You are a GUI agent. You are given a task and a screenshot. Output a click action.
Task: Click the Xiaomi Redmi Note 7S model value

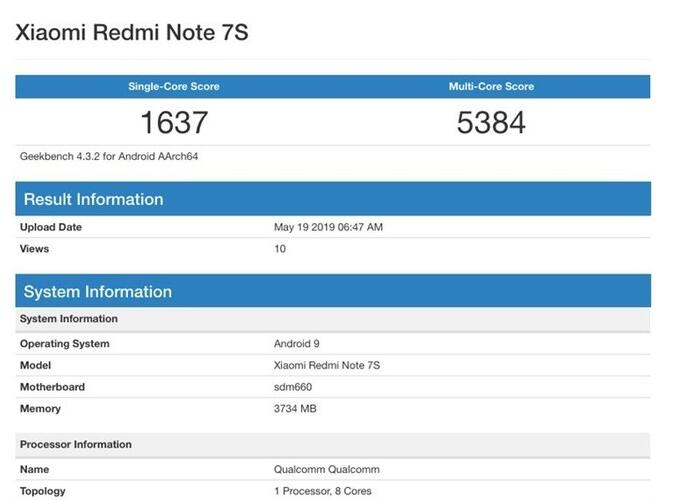pyautogui.click(x=327, y=366)
